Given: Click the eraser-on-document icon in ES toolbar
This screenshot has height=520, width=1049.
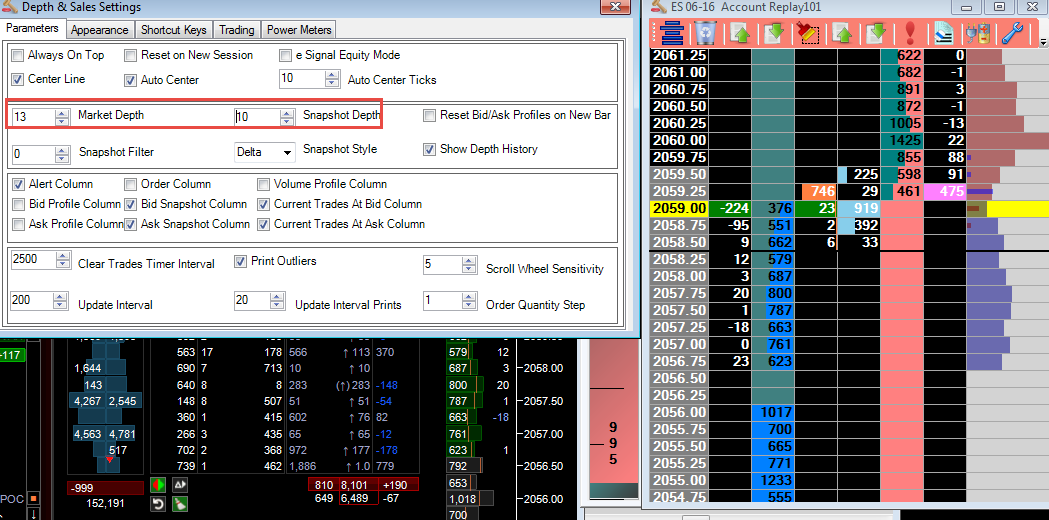Looking at the screenshot, I should coord(943,33).
